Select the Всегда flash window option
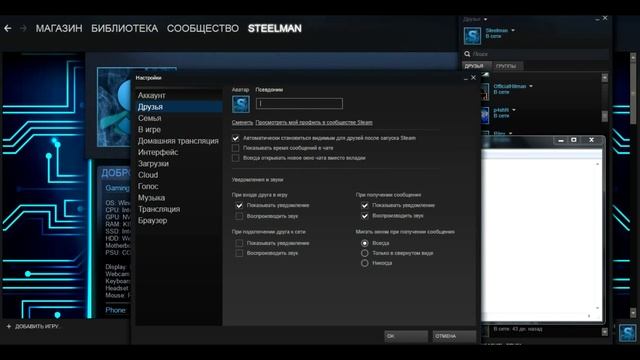This screenshot has width=640, height=360. (364, 243)
